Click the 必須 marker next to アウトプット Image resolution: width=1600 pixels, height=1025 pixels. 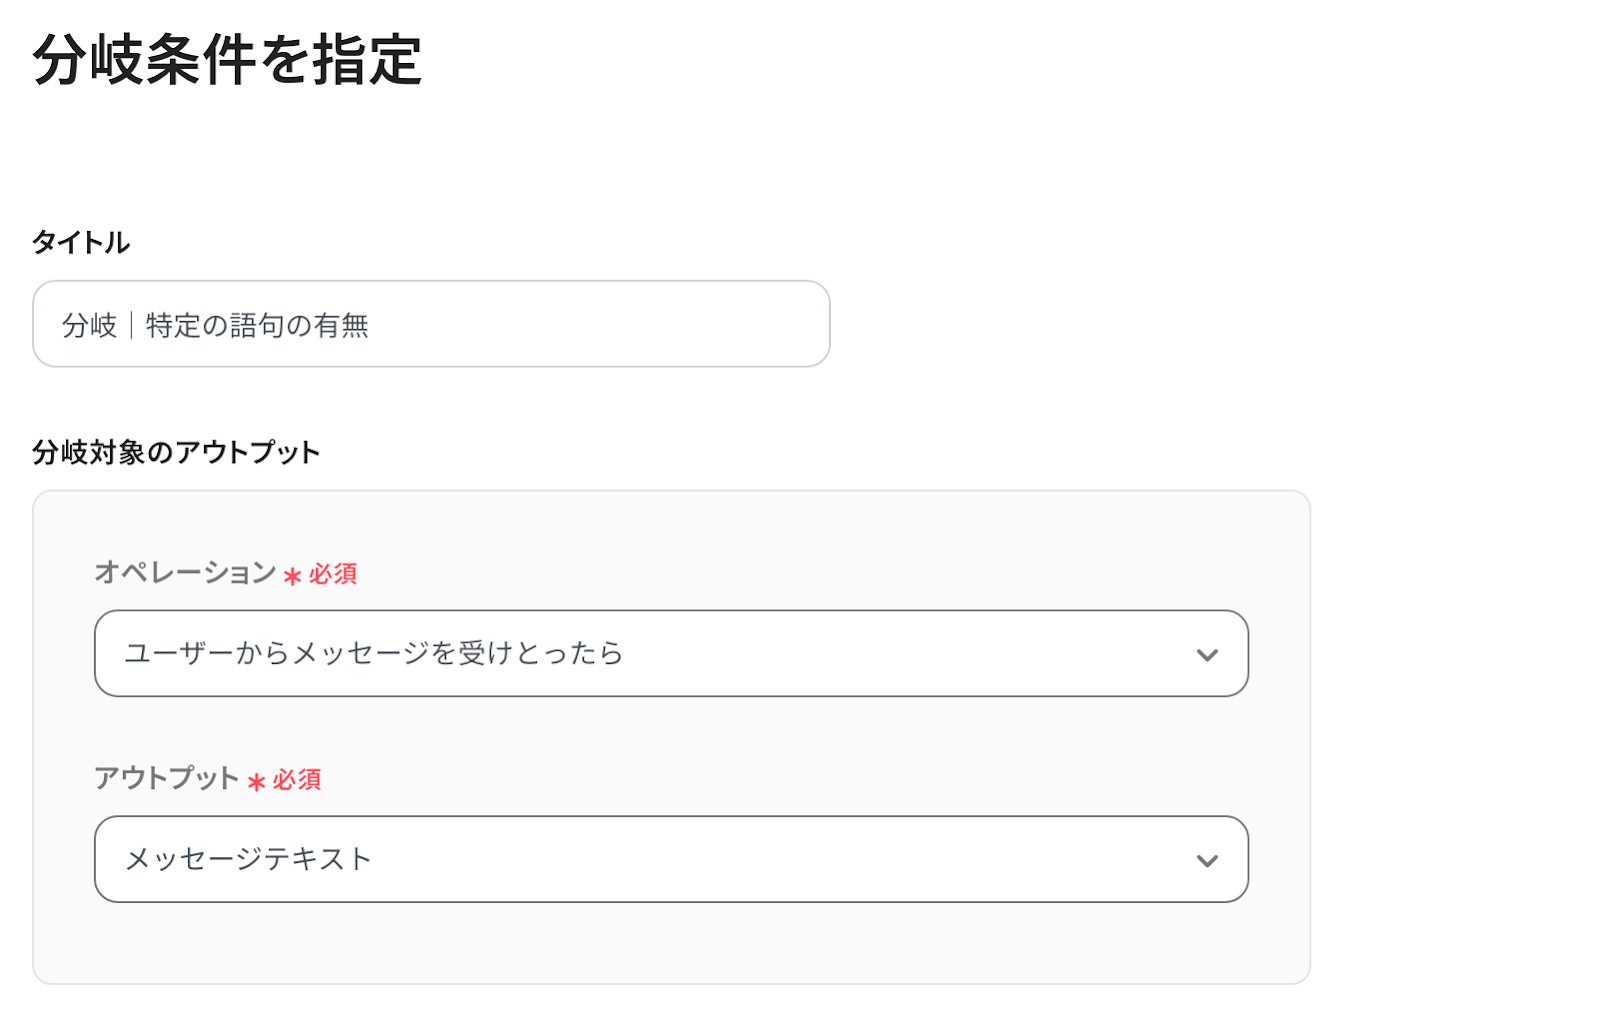pos(297,780)
